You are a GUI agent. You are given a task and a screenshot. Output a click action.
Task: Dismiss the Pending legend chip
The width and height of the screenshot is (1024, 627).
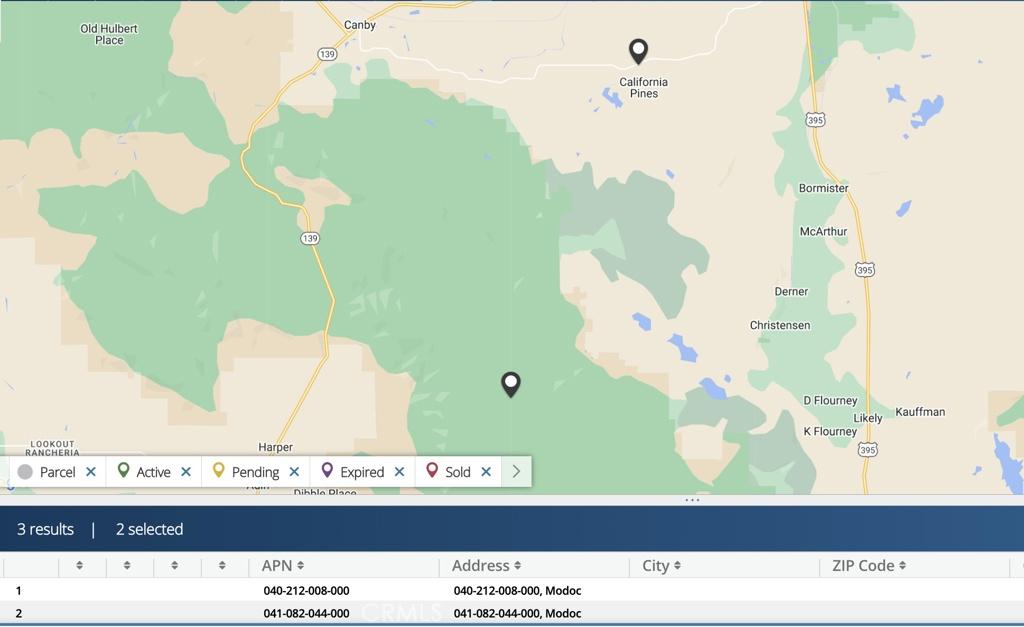(294, 472)
